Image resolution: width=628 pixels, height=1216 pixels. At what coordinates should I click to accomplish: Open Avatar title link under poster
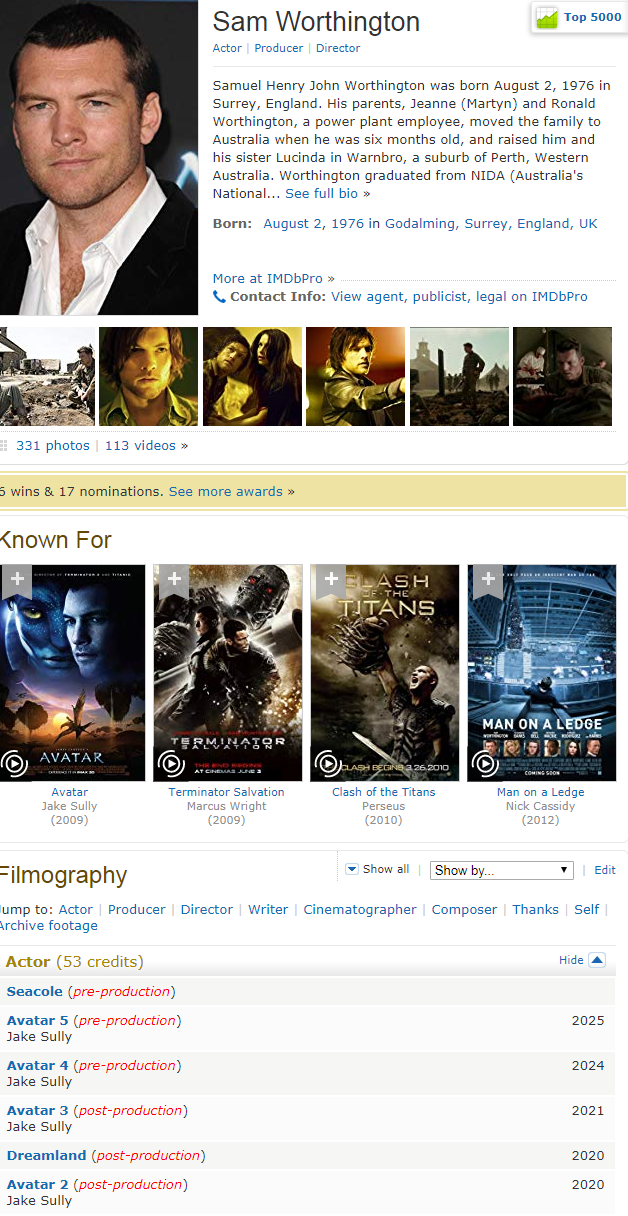(70, 792)
